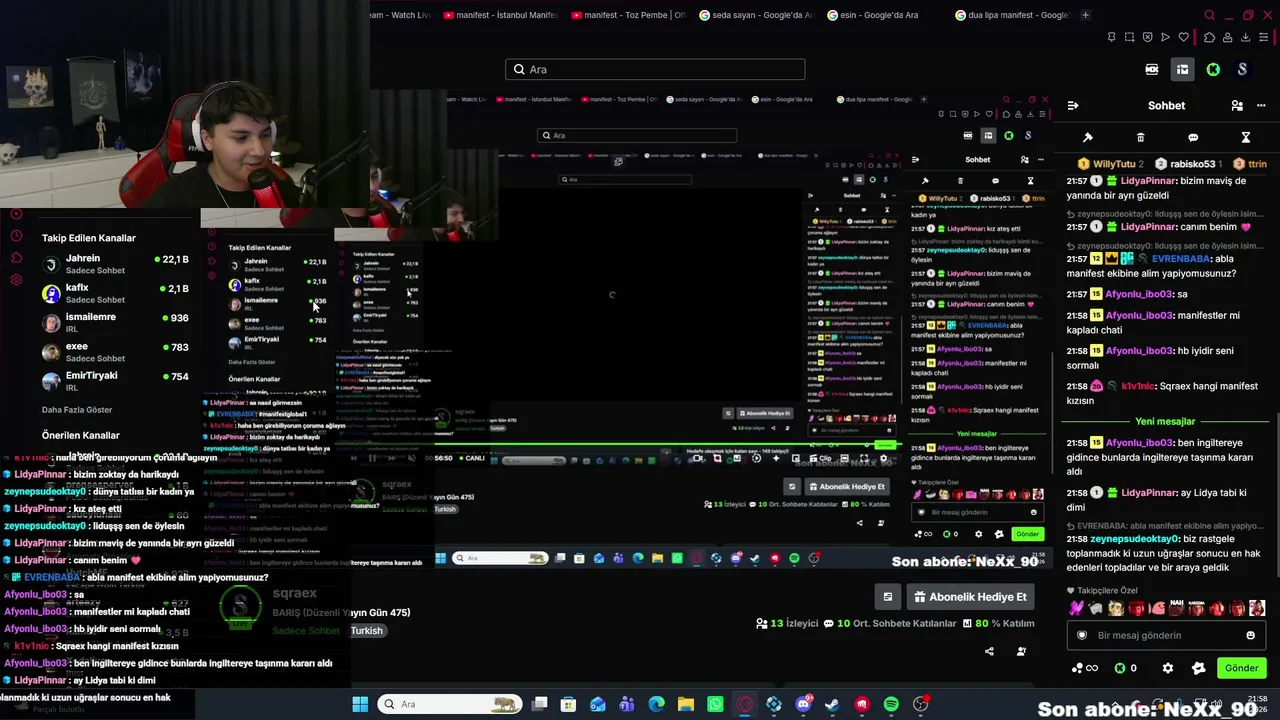
Task: Click the heart bookmark icon in toolbar
Action: click(x=1184, y=37)
